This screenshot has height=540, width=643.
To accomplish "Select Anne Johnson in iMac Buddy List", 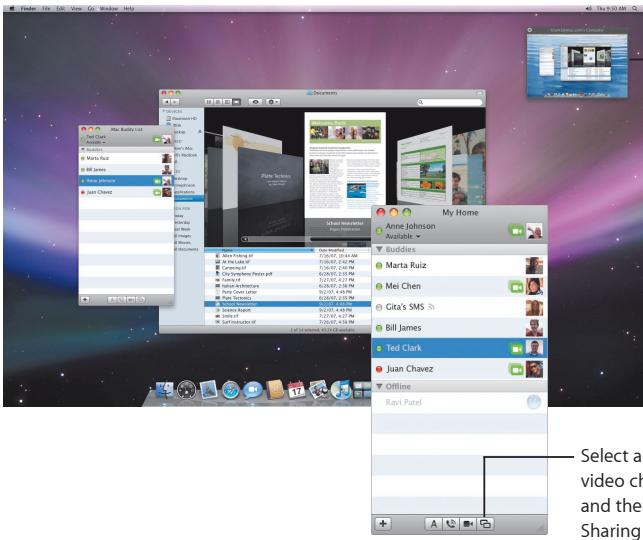I will [126, 181].
